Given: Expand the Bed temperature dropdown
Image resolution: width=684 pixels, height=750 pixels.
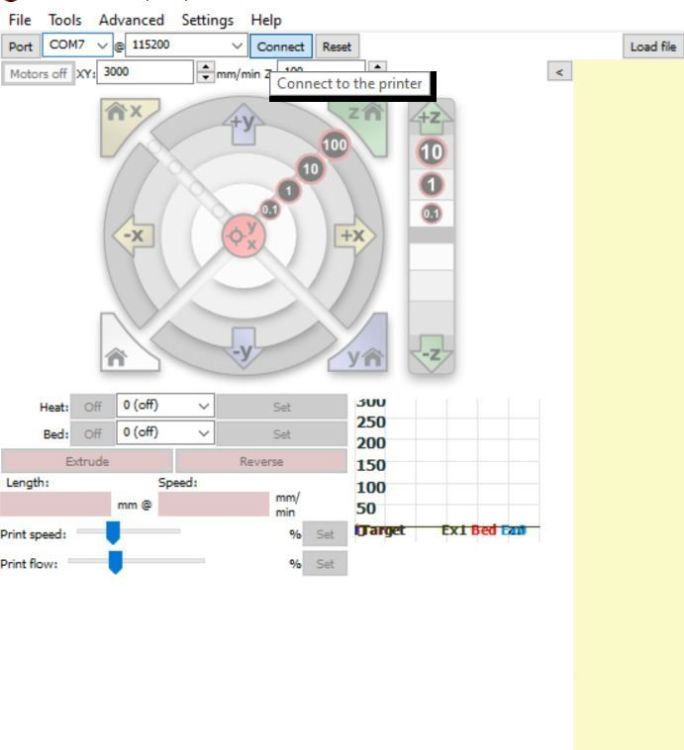Looking at the screenshot, I should [165, 432].
